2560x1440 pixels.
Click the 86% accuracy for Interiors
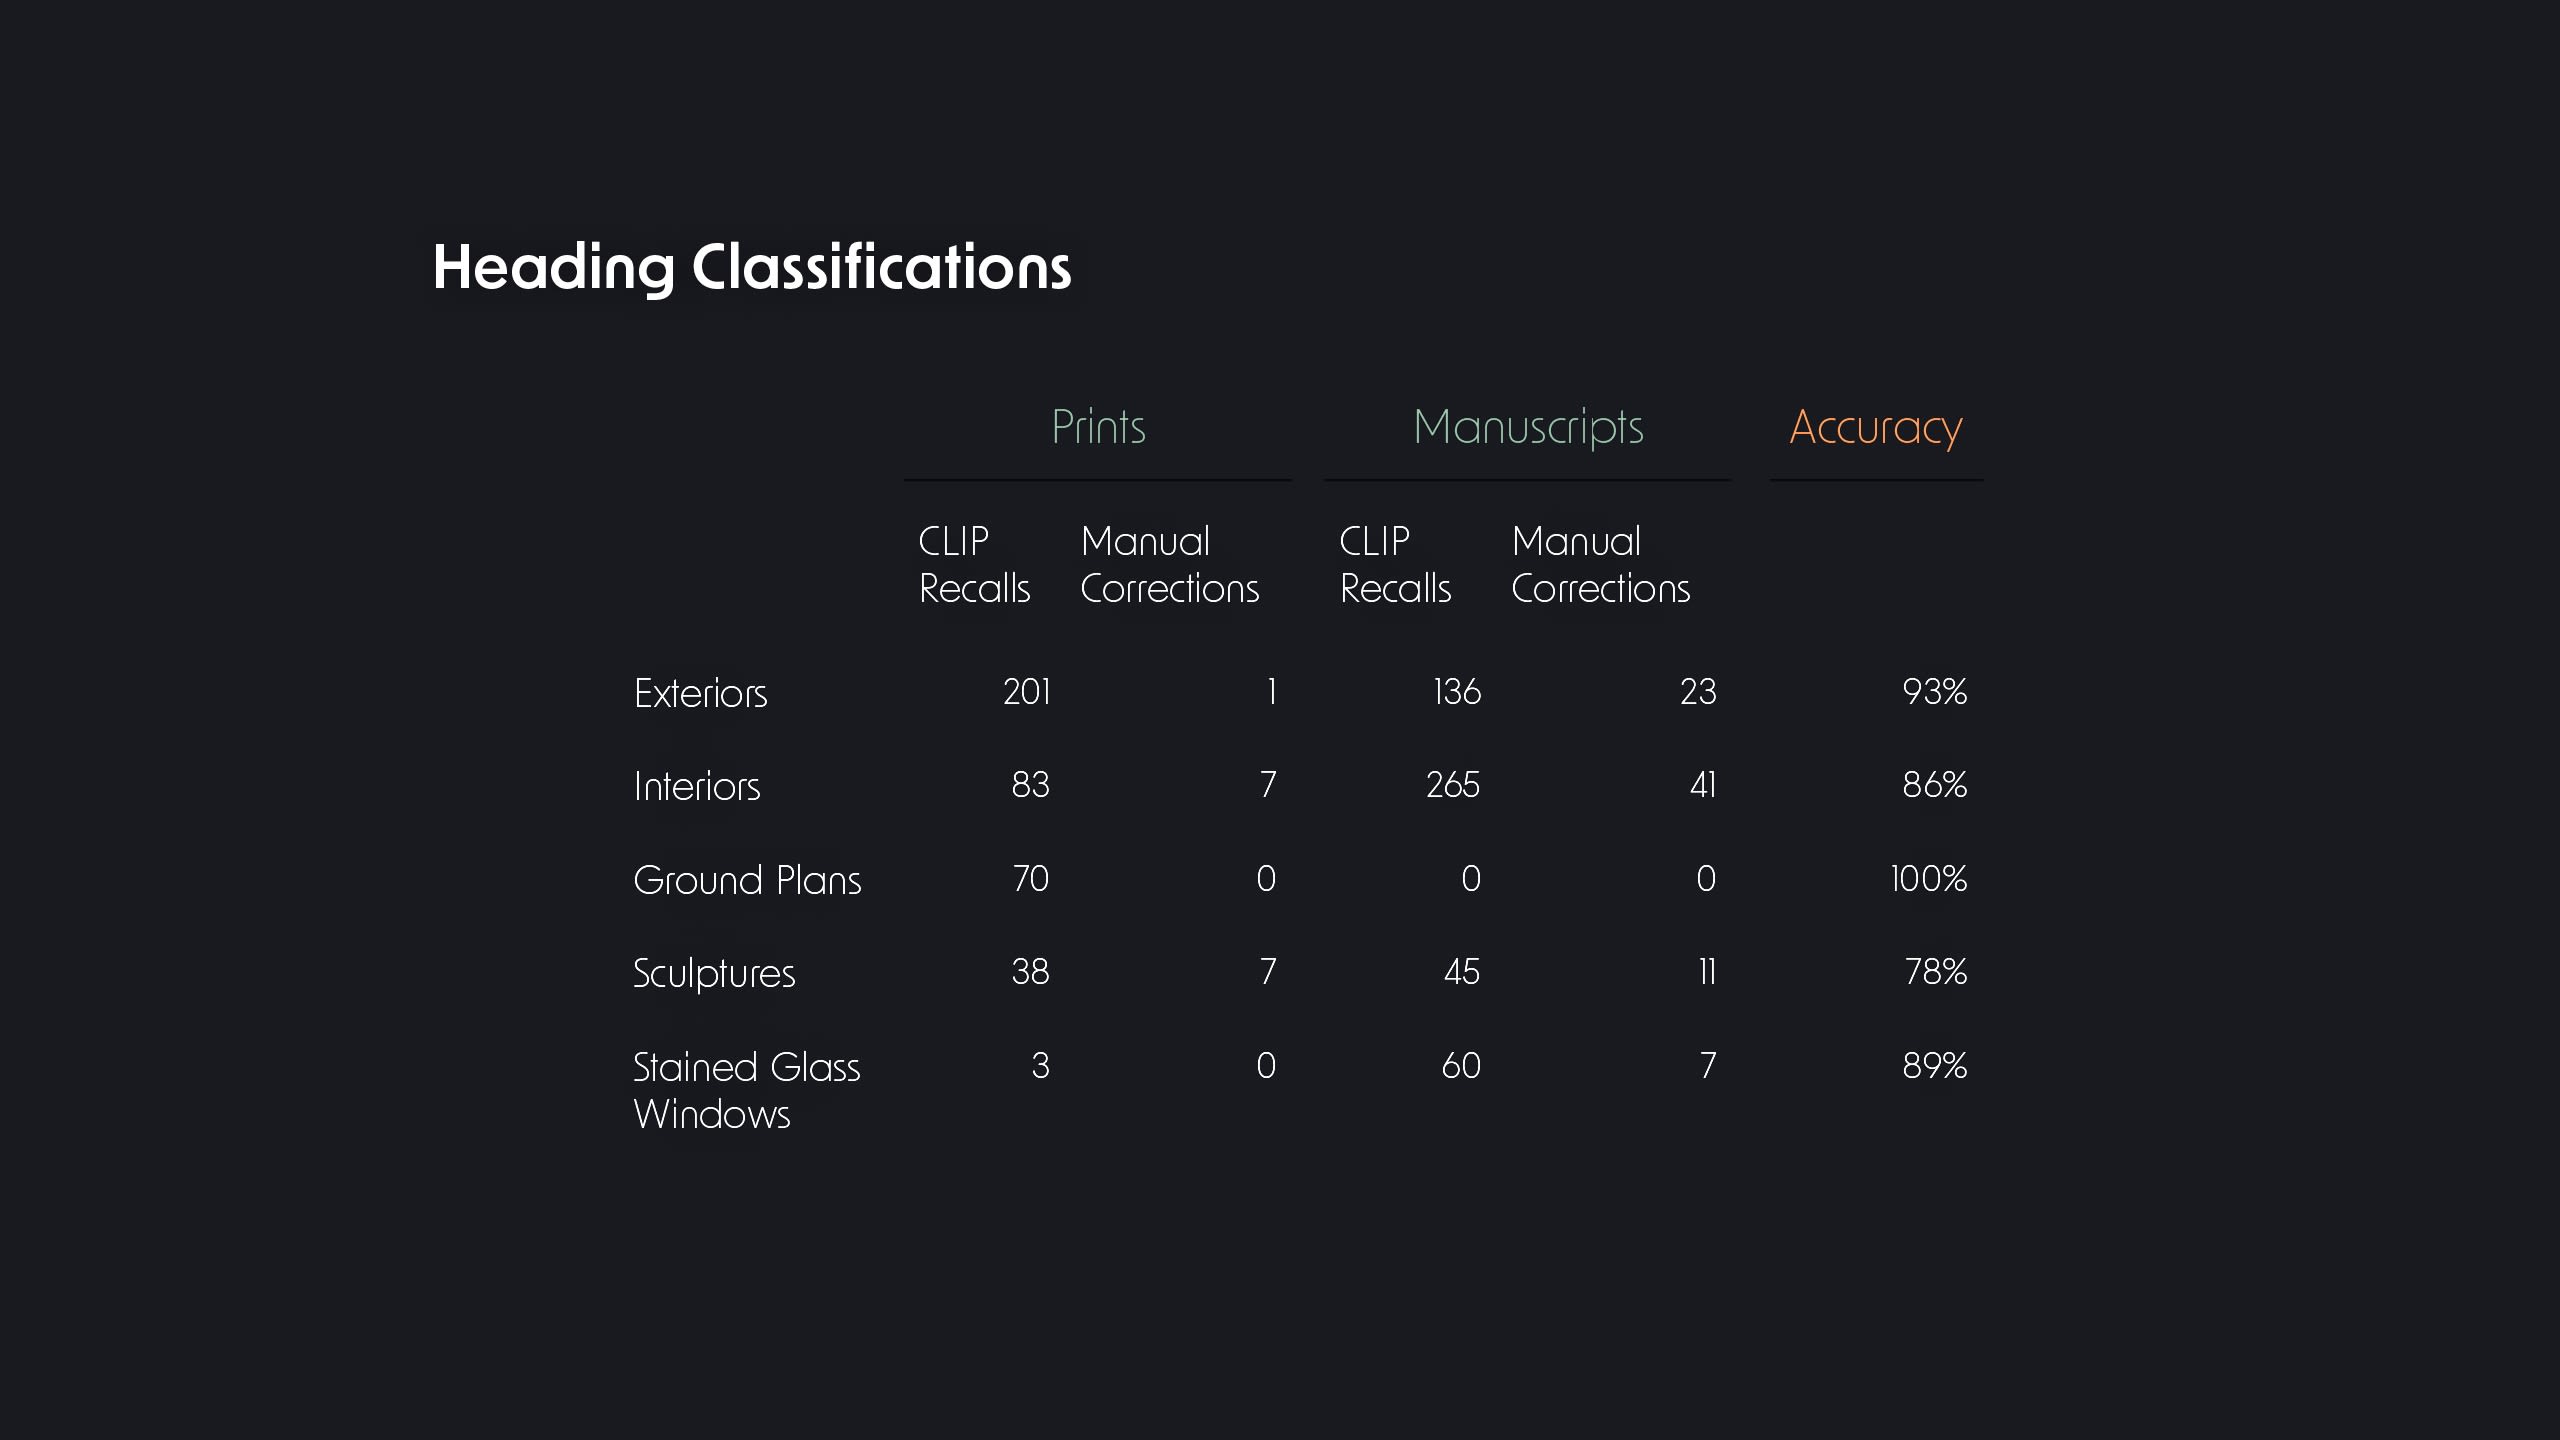coord(1934,785)
